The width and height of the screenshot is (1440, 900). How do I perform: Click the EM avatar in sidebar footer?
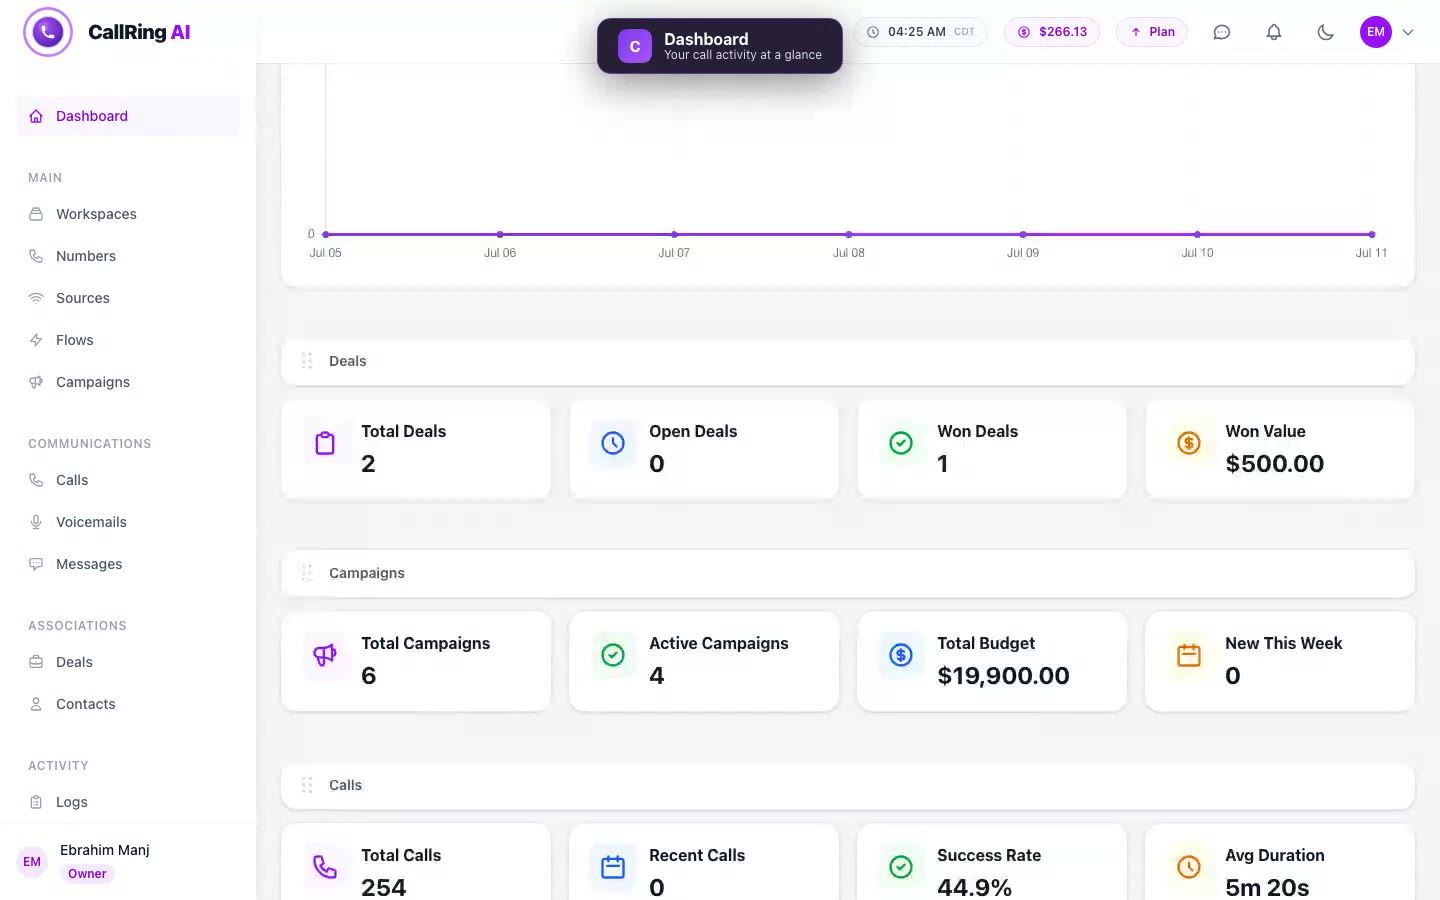[32, 862]
